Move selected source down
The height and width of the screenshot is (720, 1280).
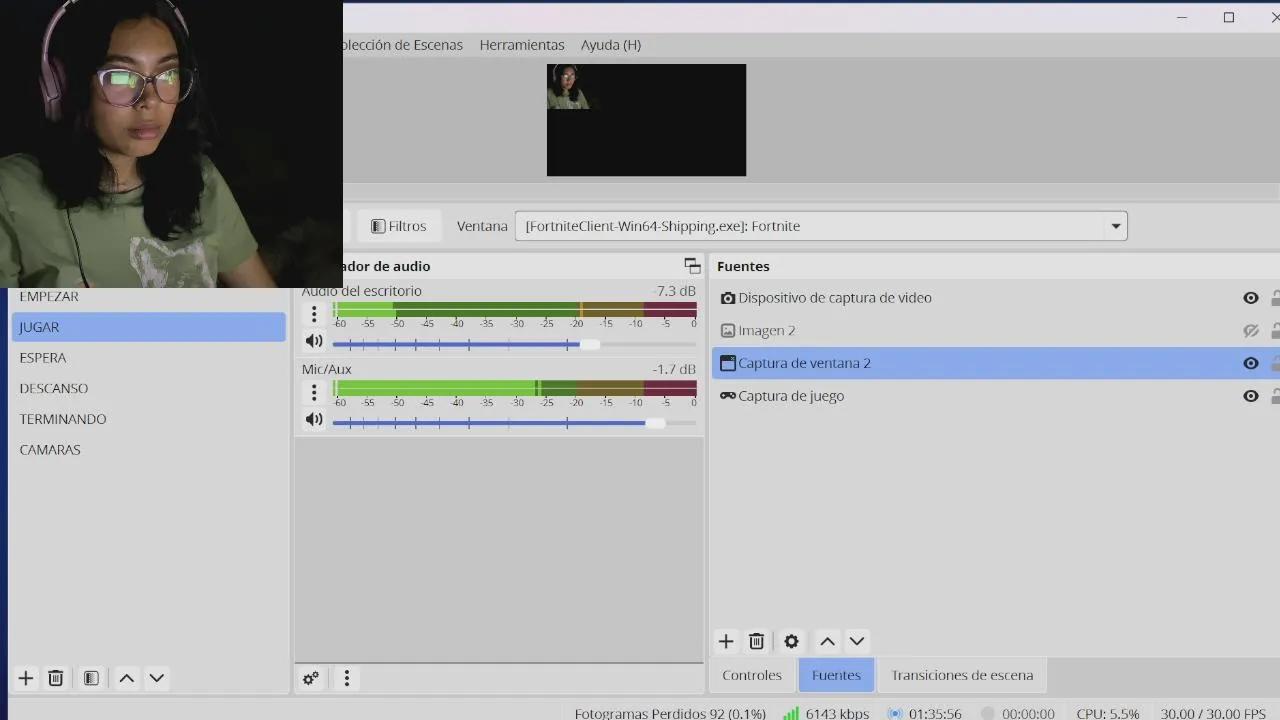(857, 641)
